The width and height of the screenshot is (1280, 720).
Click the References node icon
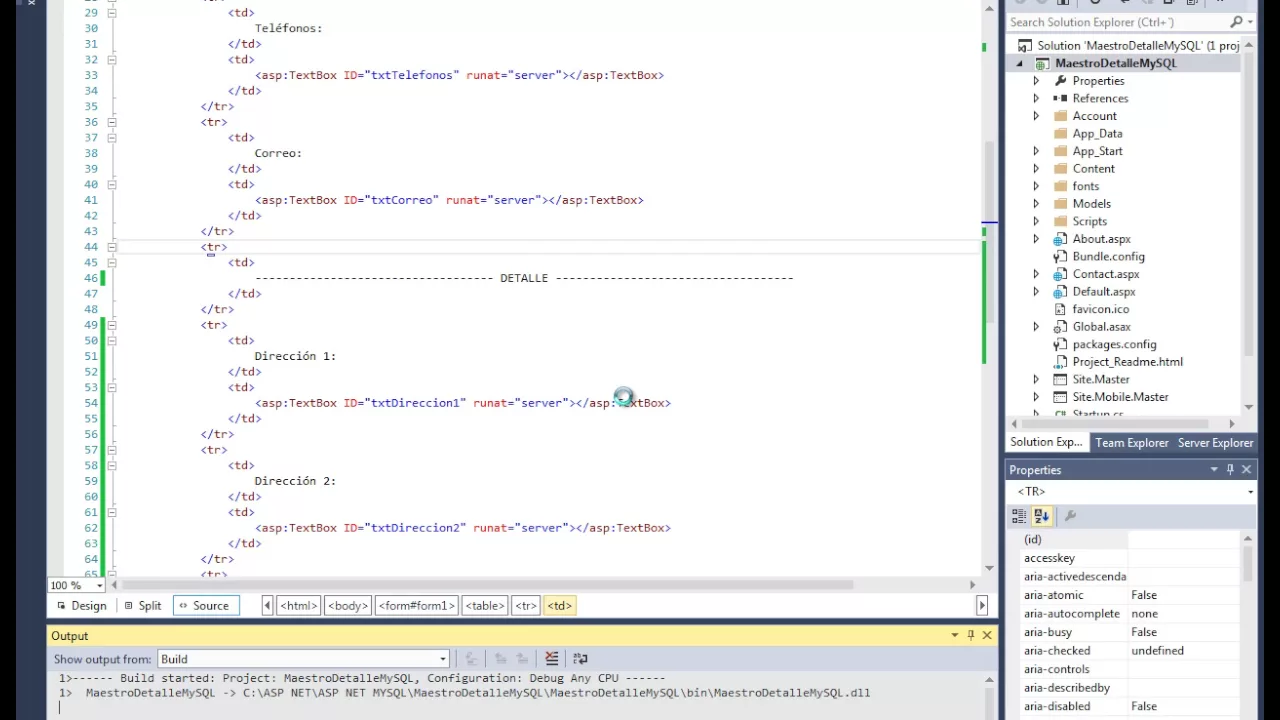[x=1060, y=98]
